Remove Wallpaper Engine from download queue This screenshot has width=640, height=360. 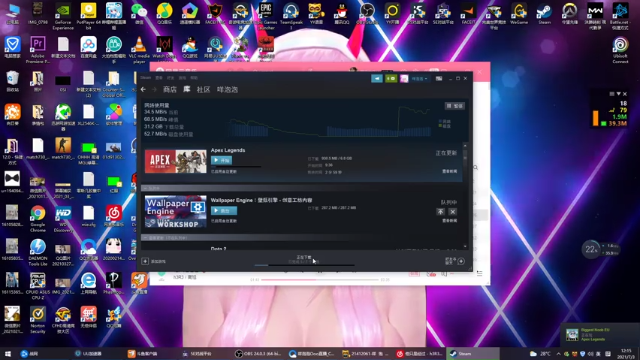point(453,211)
